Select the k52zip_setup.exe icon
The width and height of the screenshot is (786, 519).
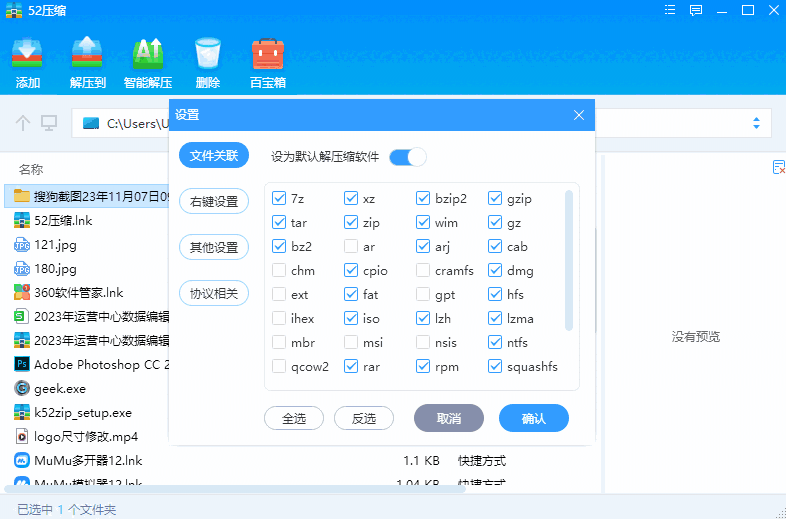click(22, 412)
